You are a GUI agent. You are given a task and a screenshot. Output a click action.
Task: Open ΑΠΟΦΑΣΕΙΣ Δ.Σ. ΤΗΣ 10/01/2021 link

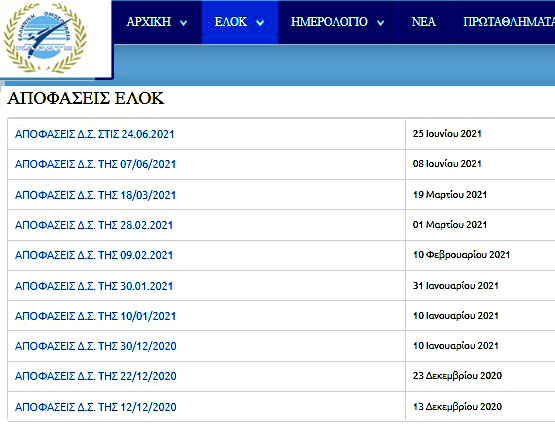(x=95, y=316)
